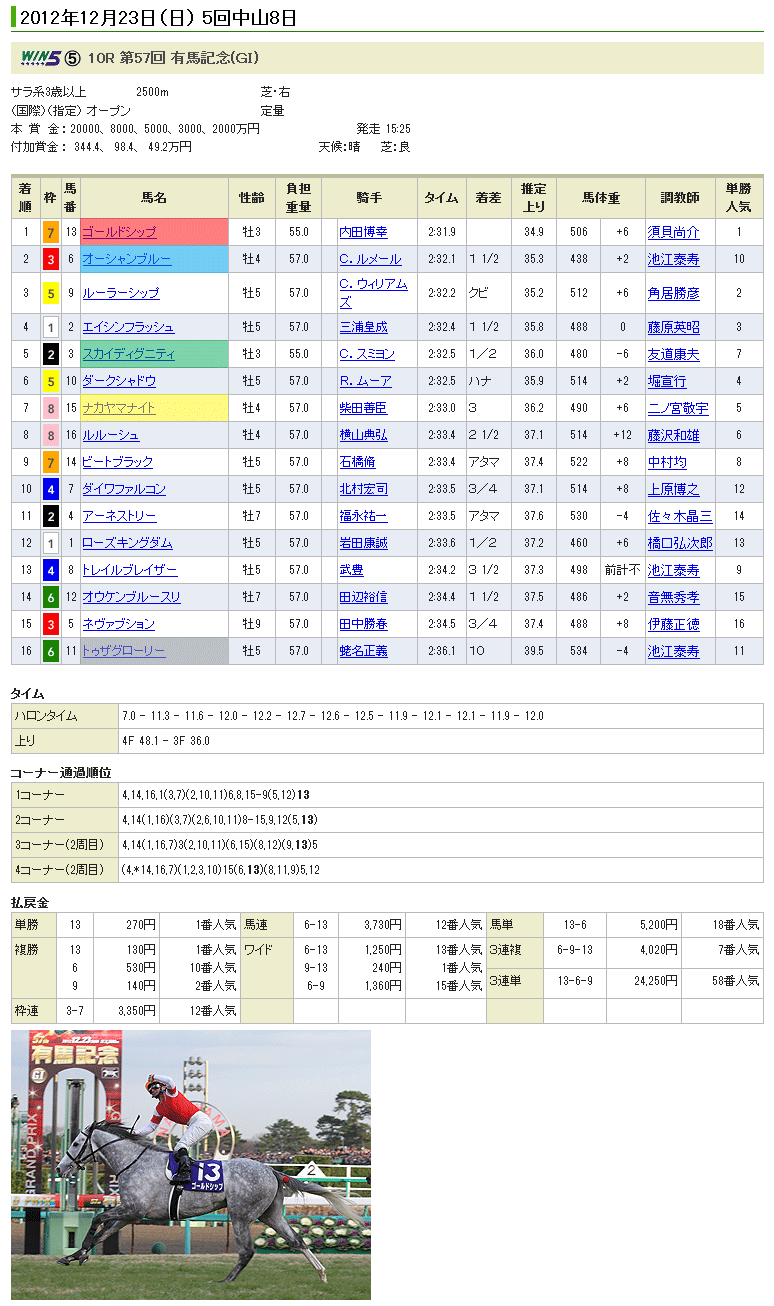
Task: Click the red frame 3 box in オーシャンブルー row
Action: click(x=50, y=259)
